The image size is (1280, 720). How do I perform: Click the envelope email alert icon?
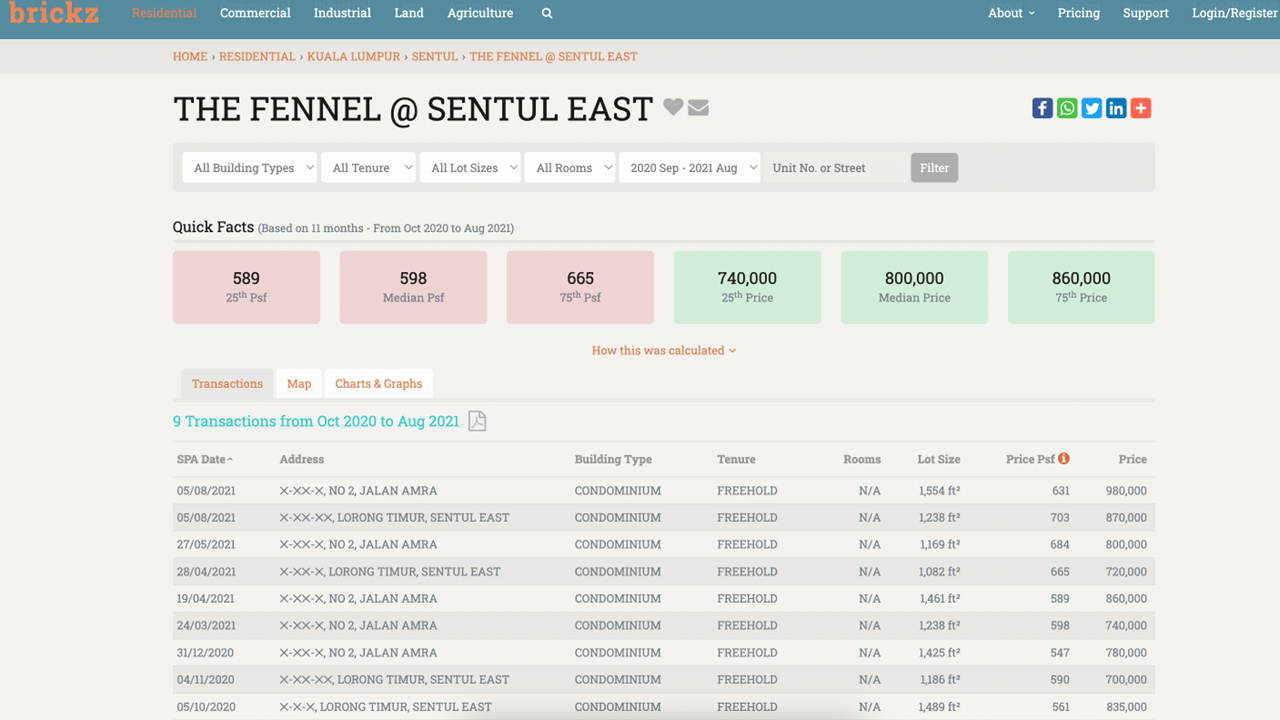(x=698, y=108)
